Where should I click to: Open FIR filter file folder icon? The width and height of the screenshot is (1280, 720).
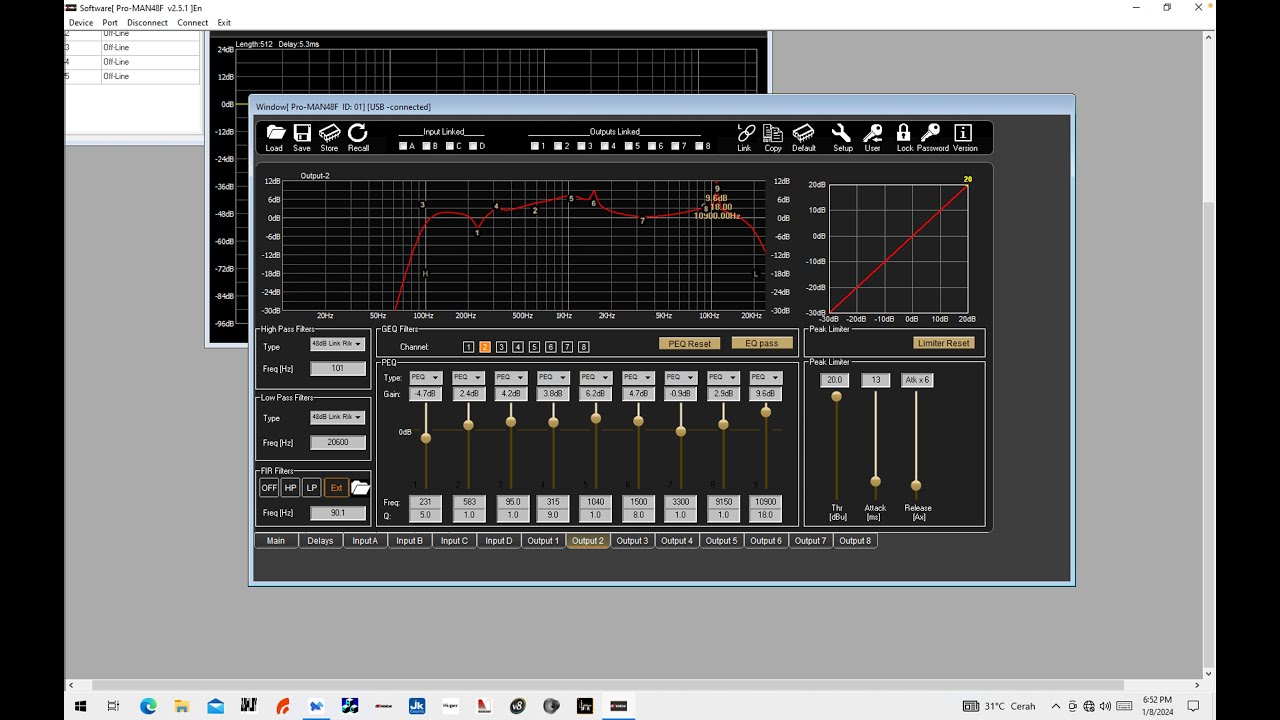pyautogui.click(x=360, y=488)
